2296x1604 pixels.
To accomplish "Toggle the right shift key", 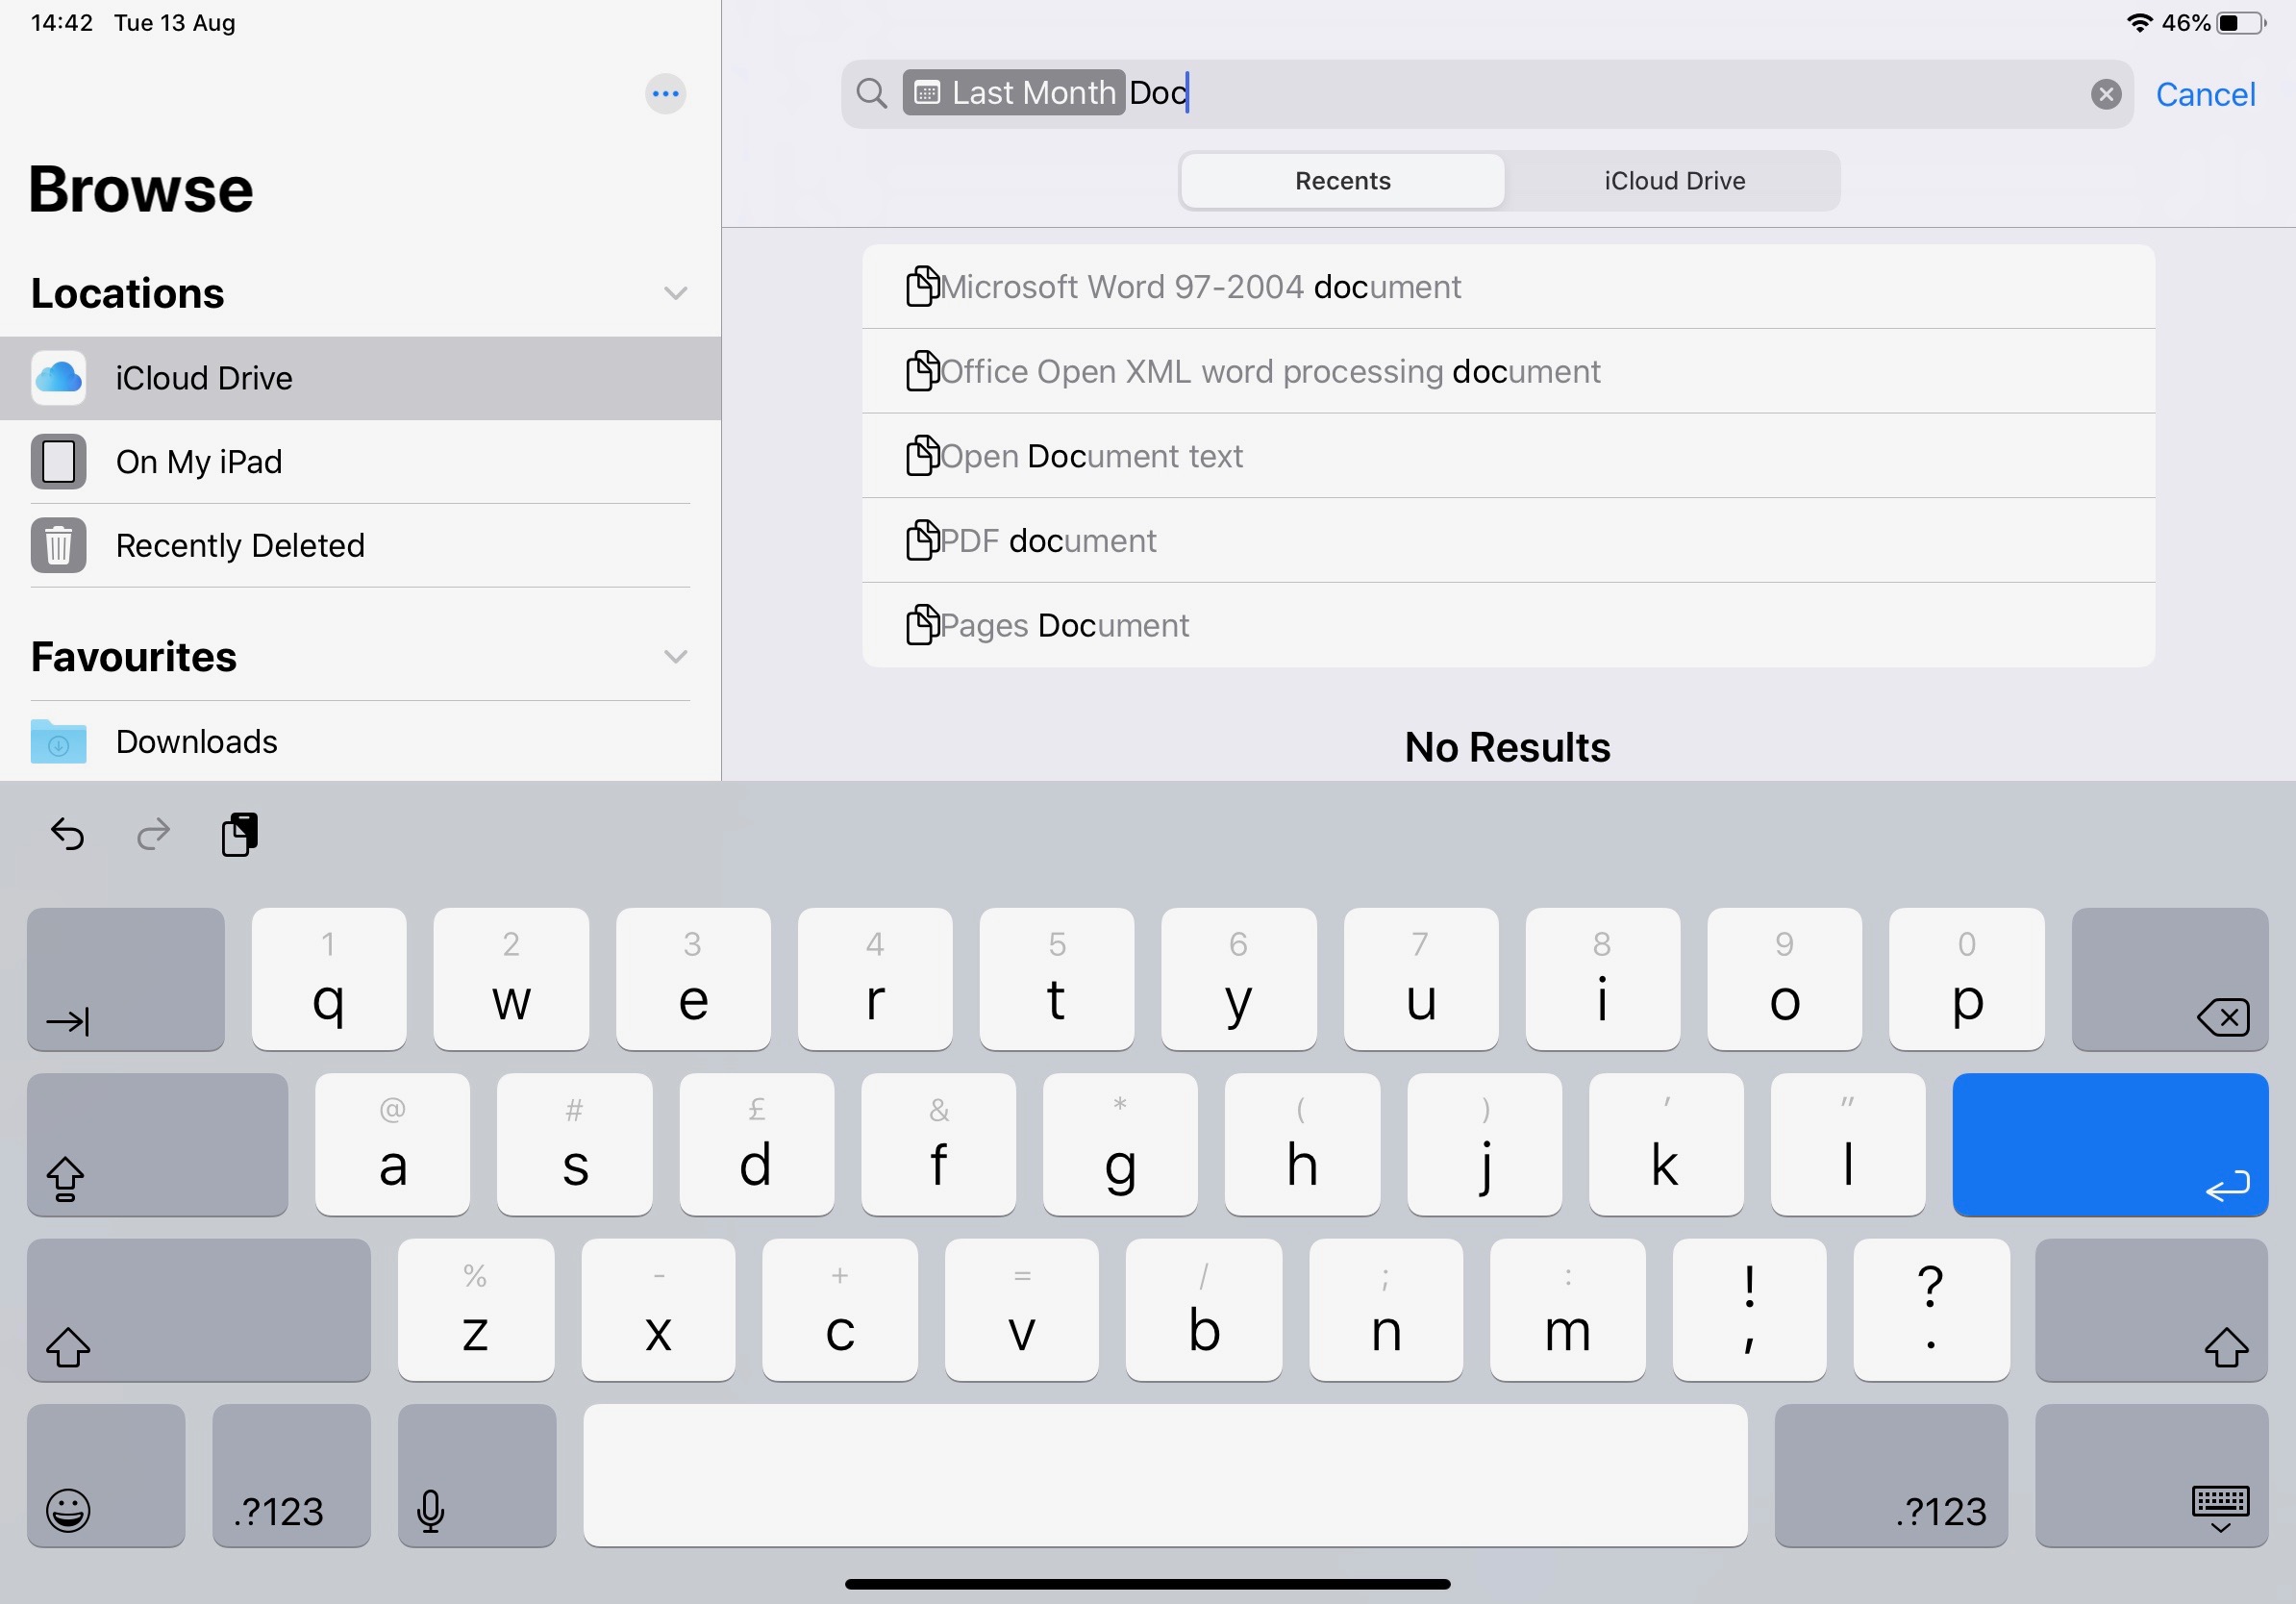I will pos(2151,1311).
